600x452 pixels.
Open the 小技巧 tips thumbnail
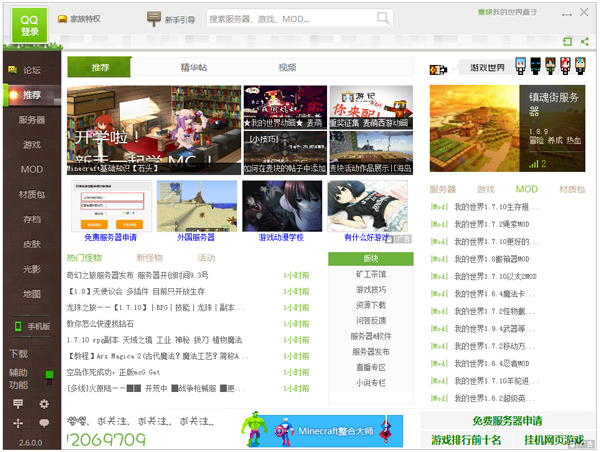[x=285, y=153]
